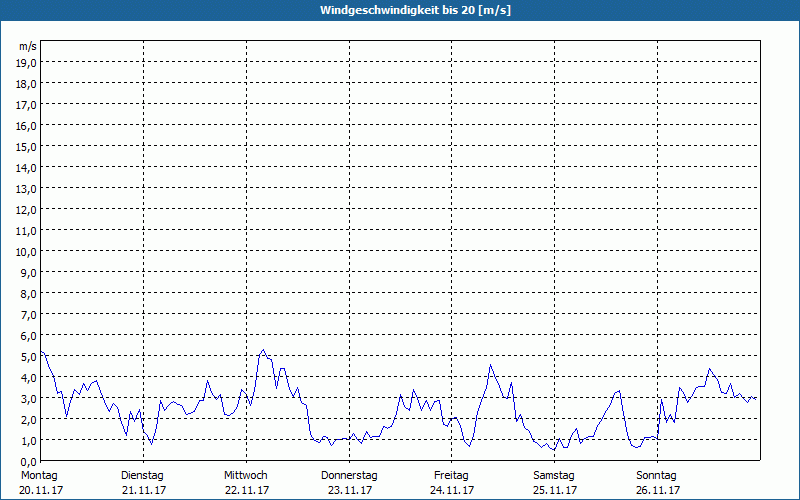The width and height of the screenshot is (800, 500).
Task: Select the 18,0 y-axis label
Action: coord(27,84)
